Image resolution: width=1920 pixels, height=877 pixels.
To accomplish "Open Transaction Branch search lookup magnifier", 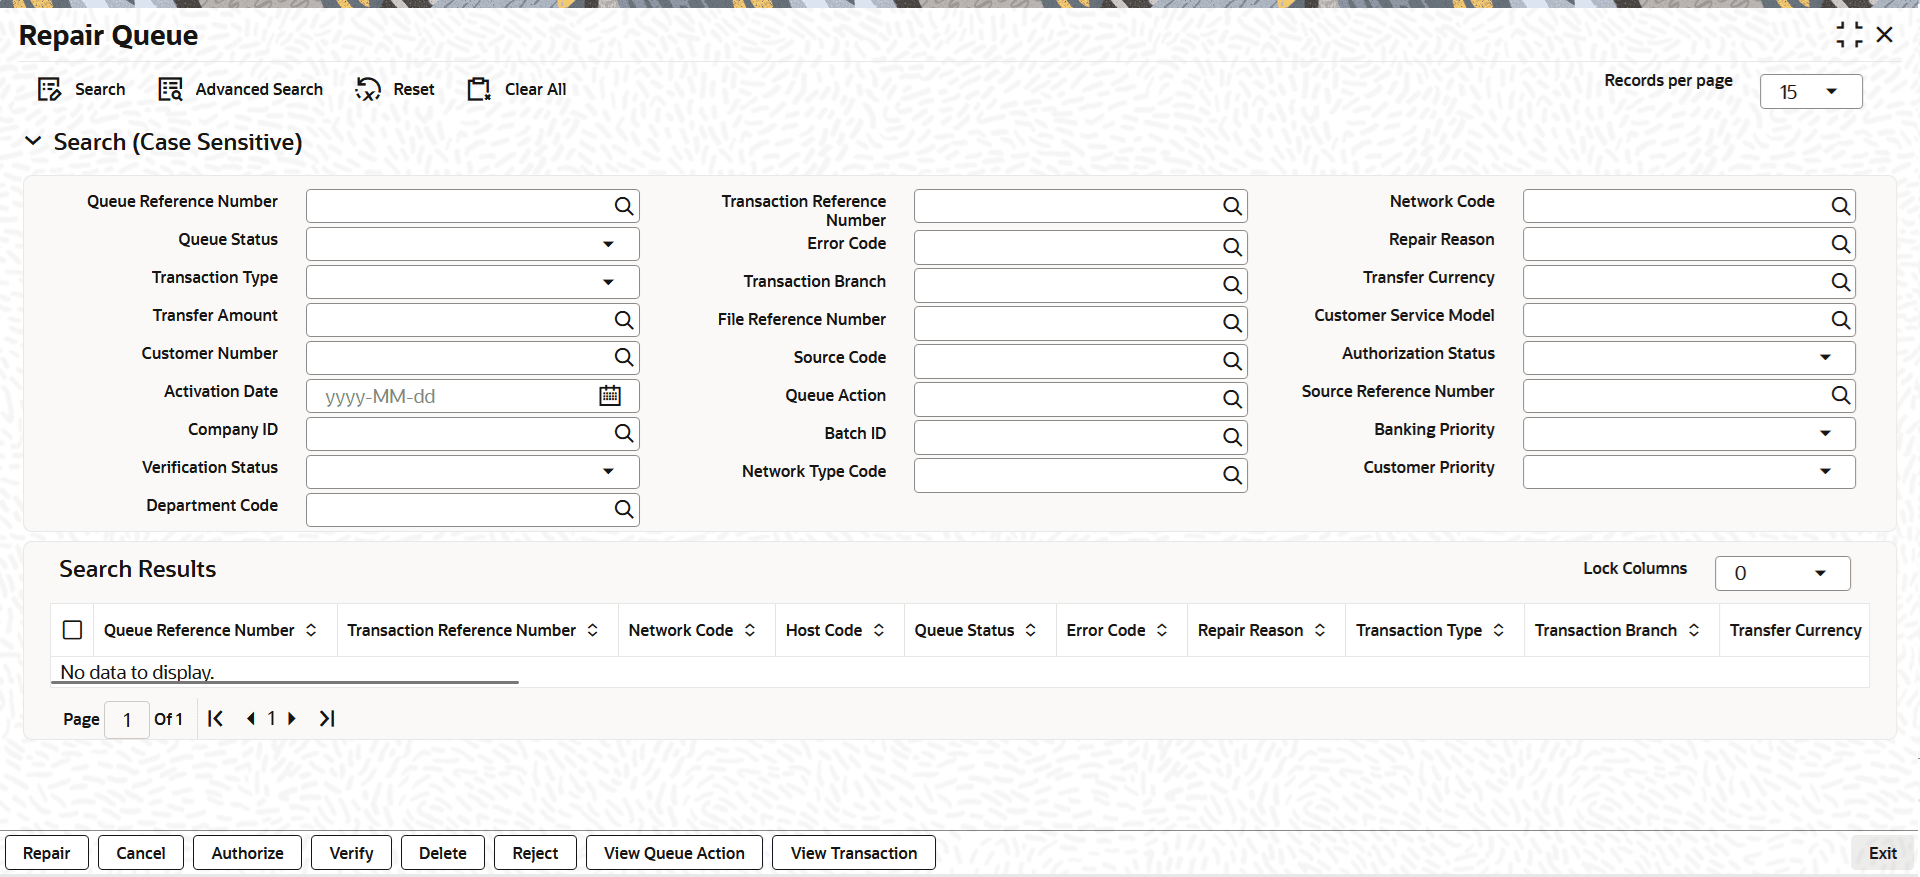I will 1232,286.
